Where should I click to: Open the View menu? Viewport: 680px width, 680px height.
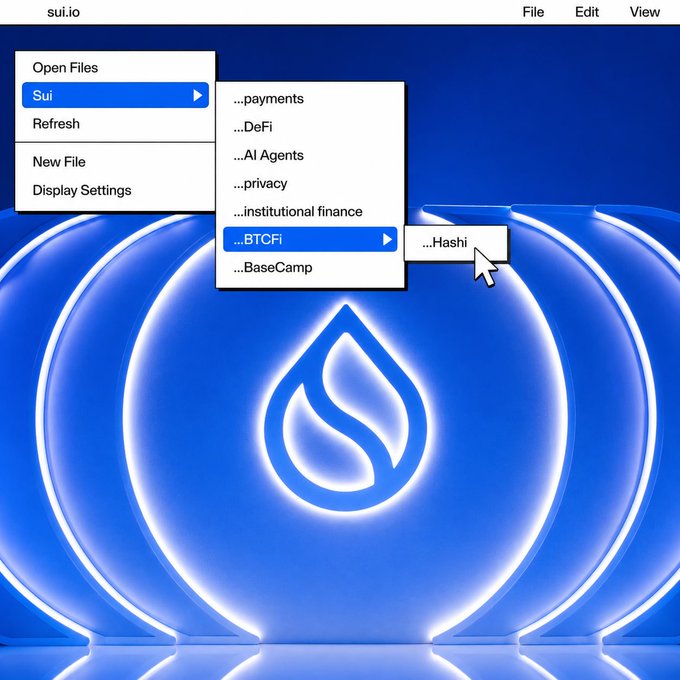click(644, 12)
